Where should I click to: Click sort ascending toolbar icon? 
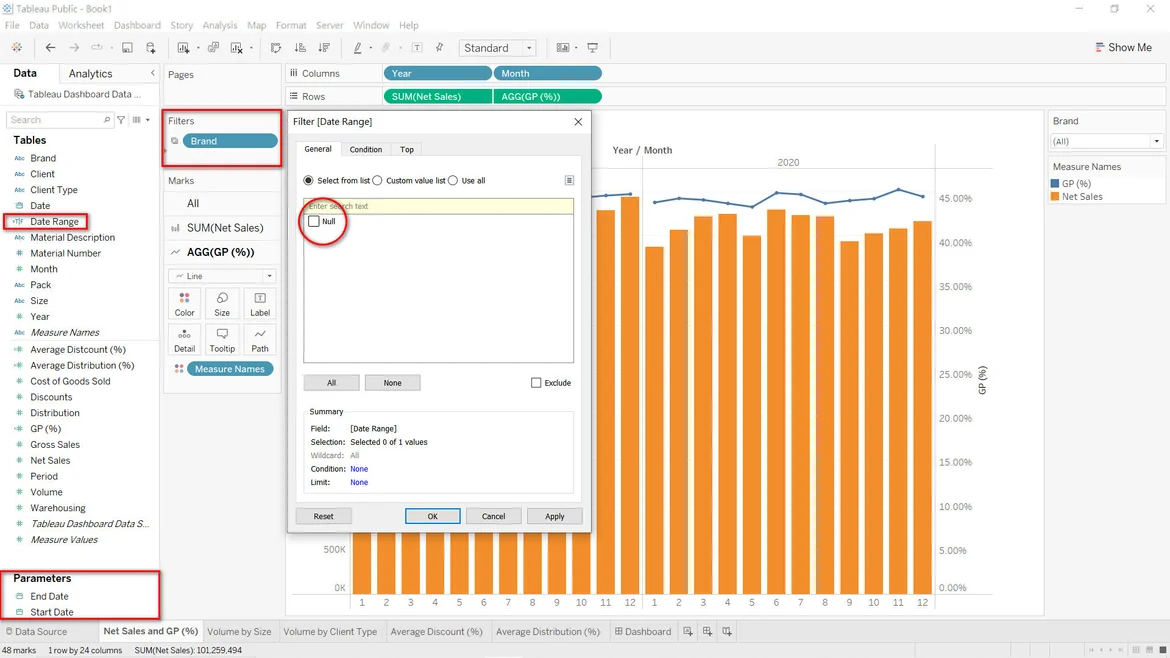coord(300,48)
